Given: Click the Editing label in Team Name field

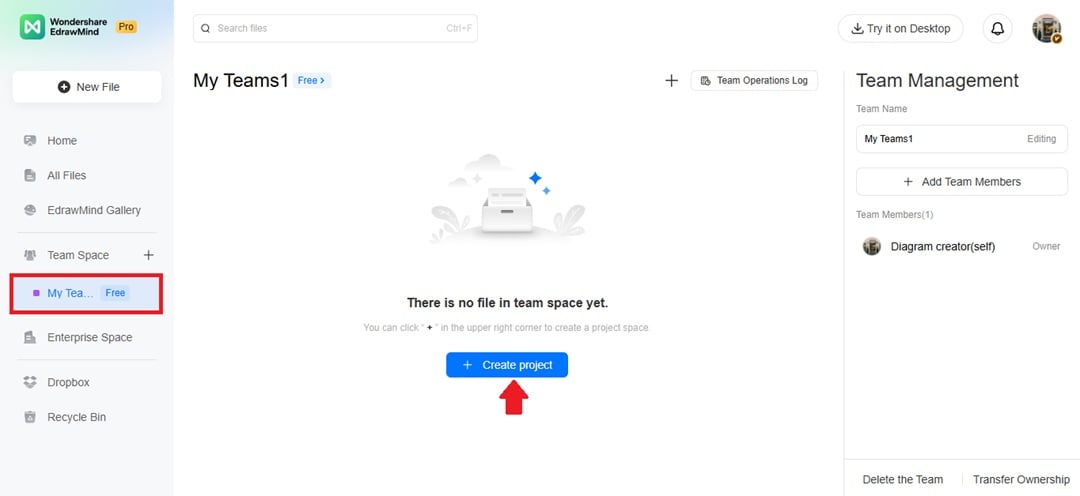Looking at the screenshot, I should point(1041,138).
